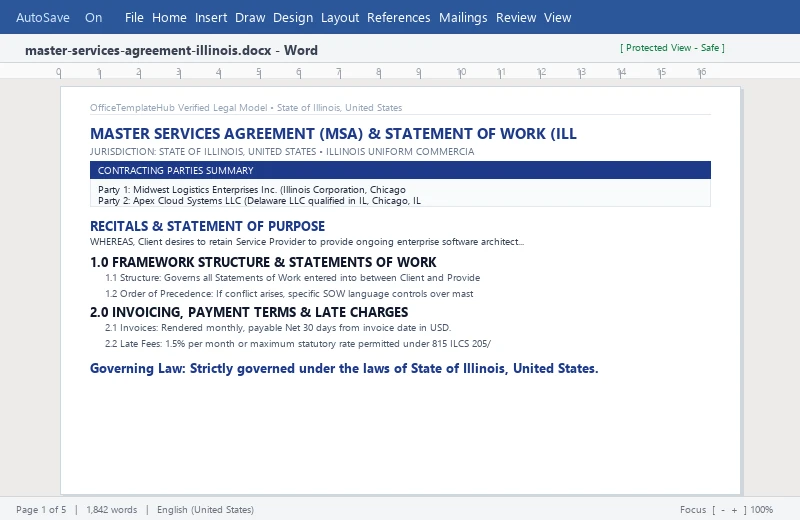Screen dimensions: 800x520
Task: Click the ruler at mark 1
Action: 99,72
